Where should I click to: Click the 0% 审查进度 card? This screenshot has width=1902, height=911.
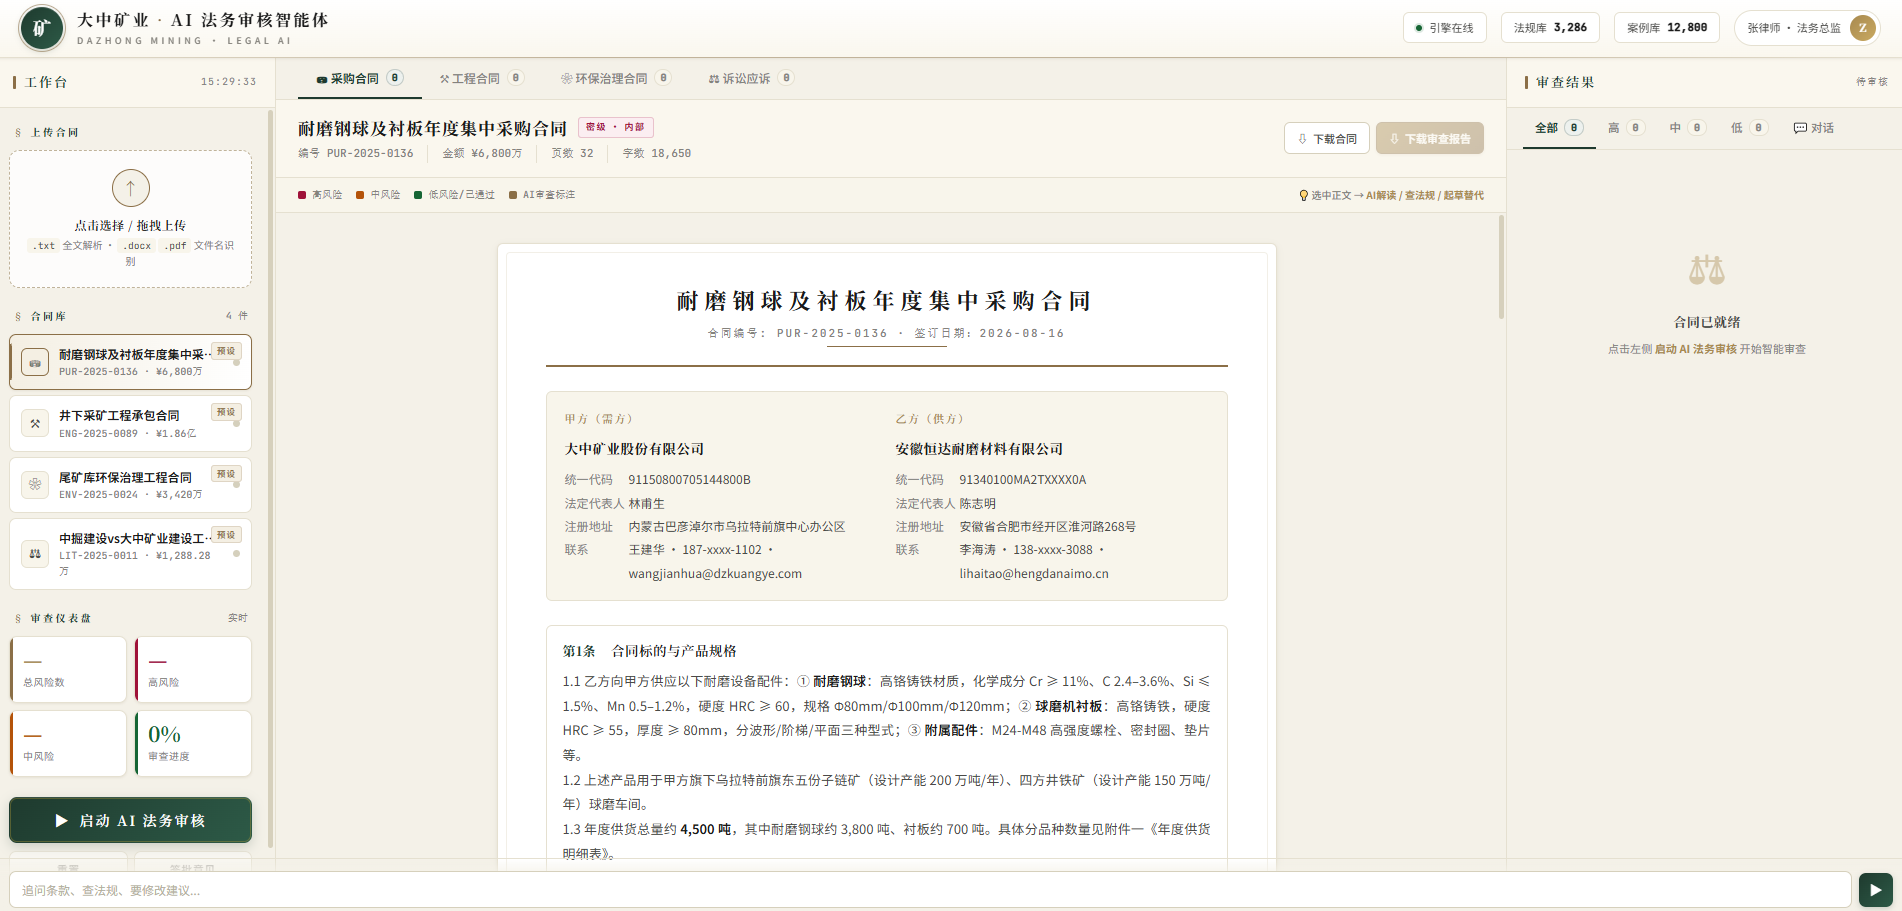(193, 743)
